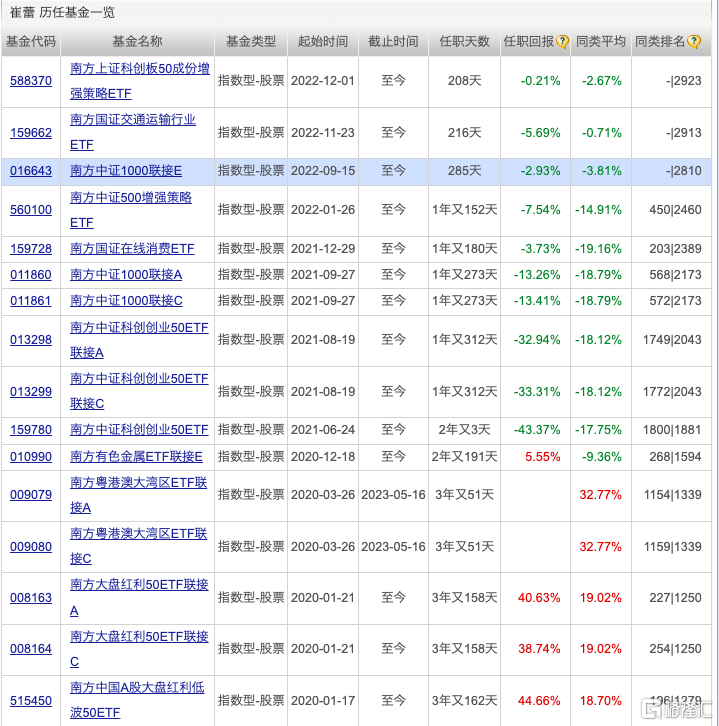719x726 pixels.
Task: Select the 216天 tenure cell
Action: [x=464, y=133]
